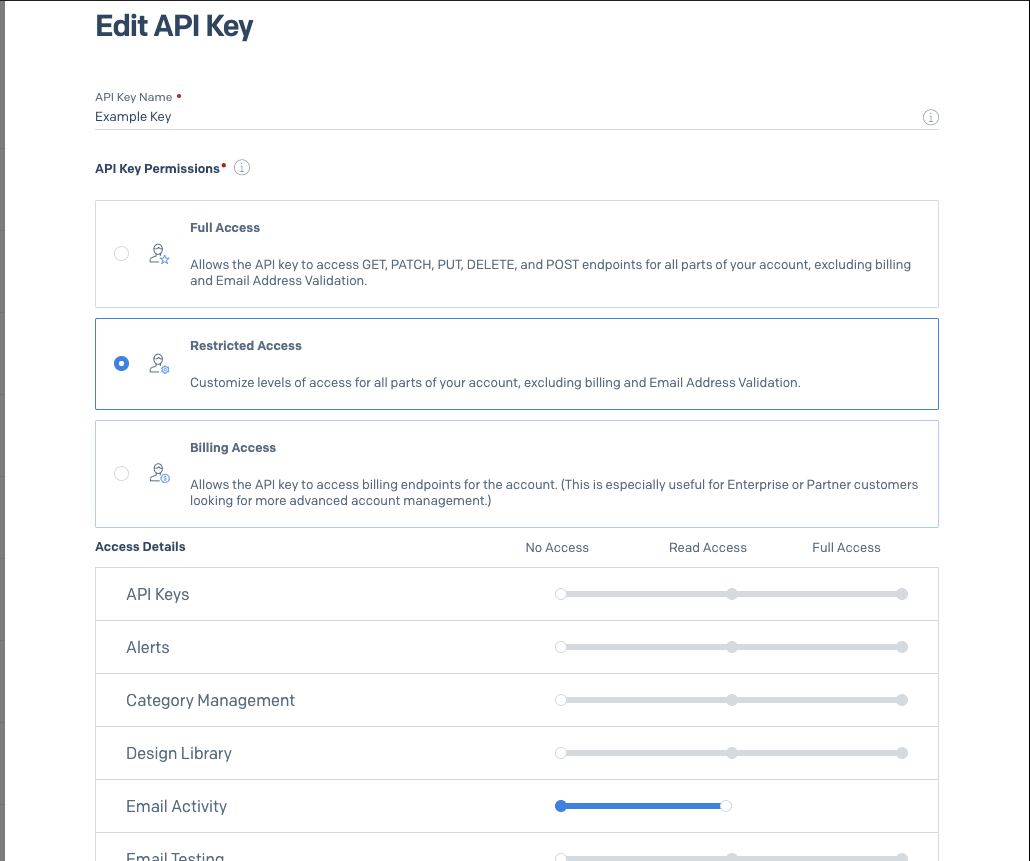This screenshot has height=861, width=1030.
Task: Select the Full Access radio button
Action: coord(121,254)
